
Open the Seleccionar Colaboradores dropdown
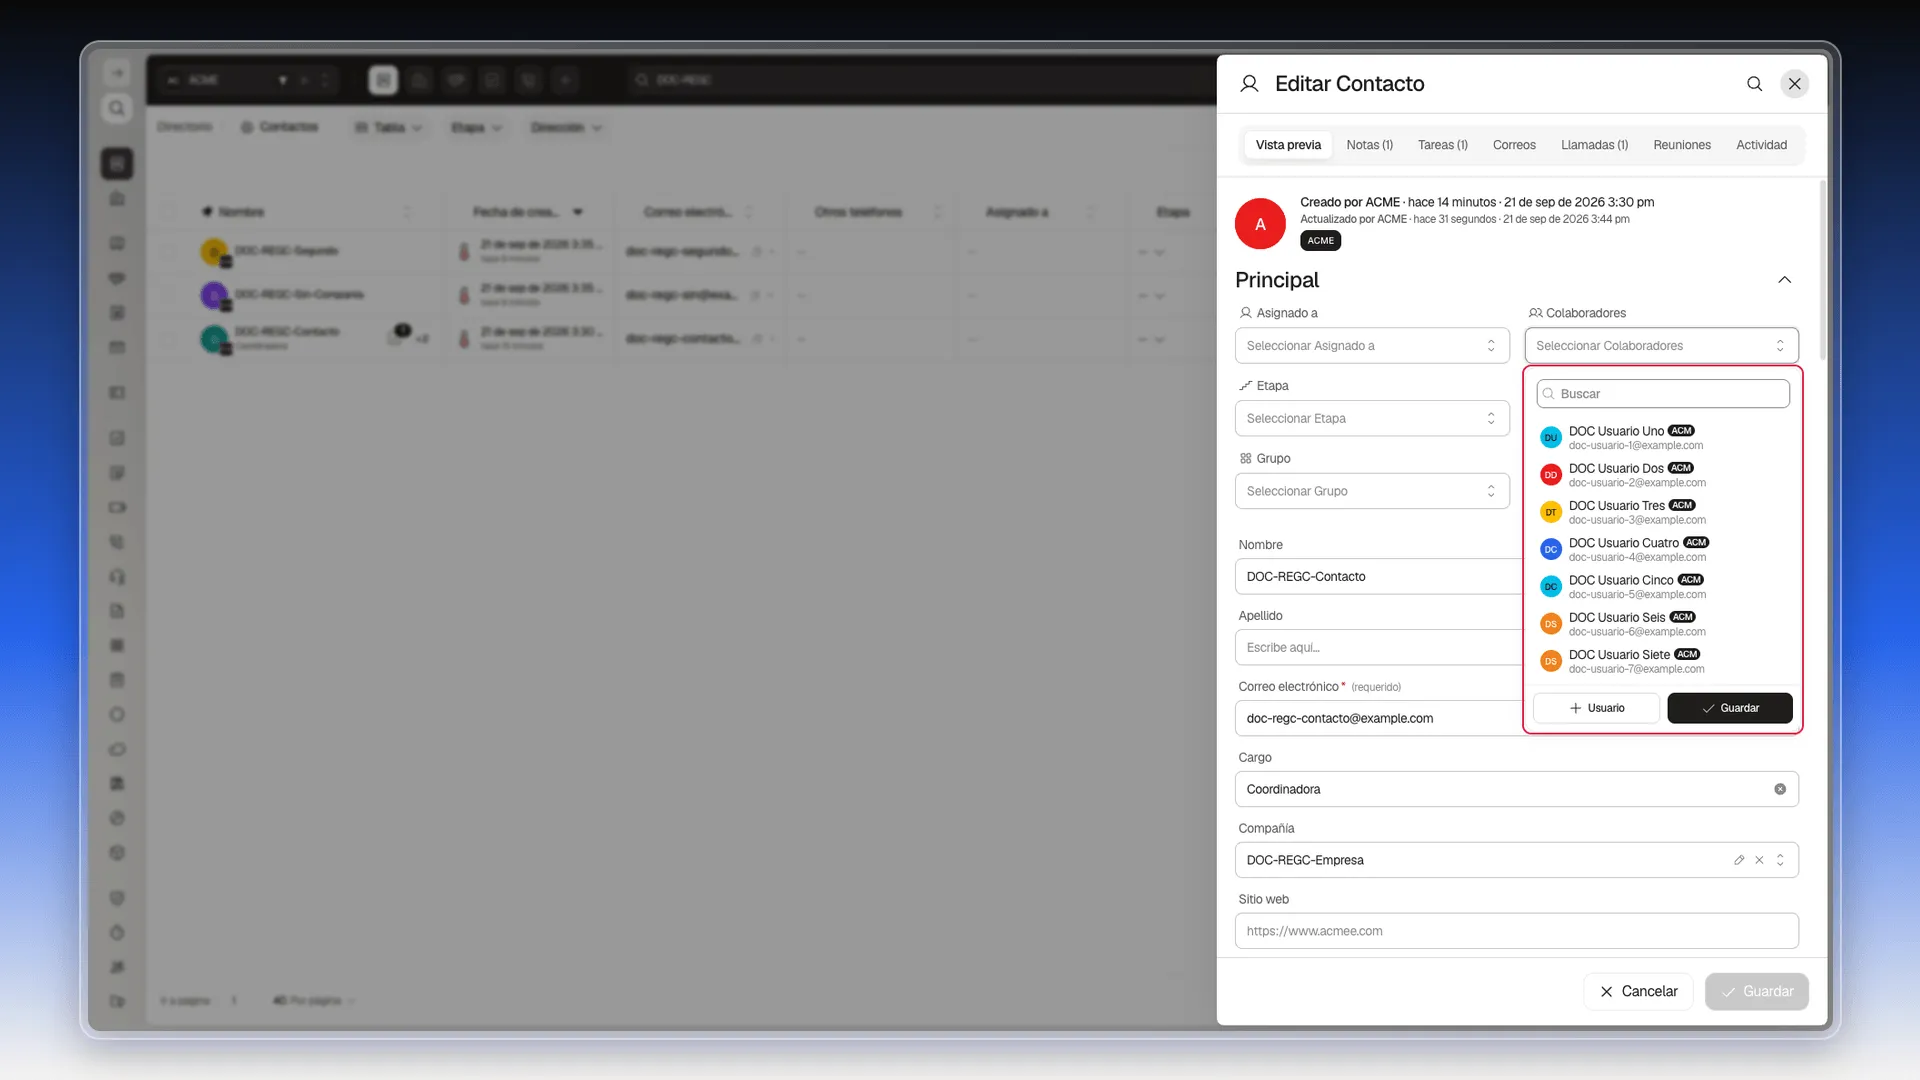[x=1661, y=346]
